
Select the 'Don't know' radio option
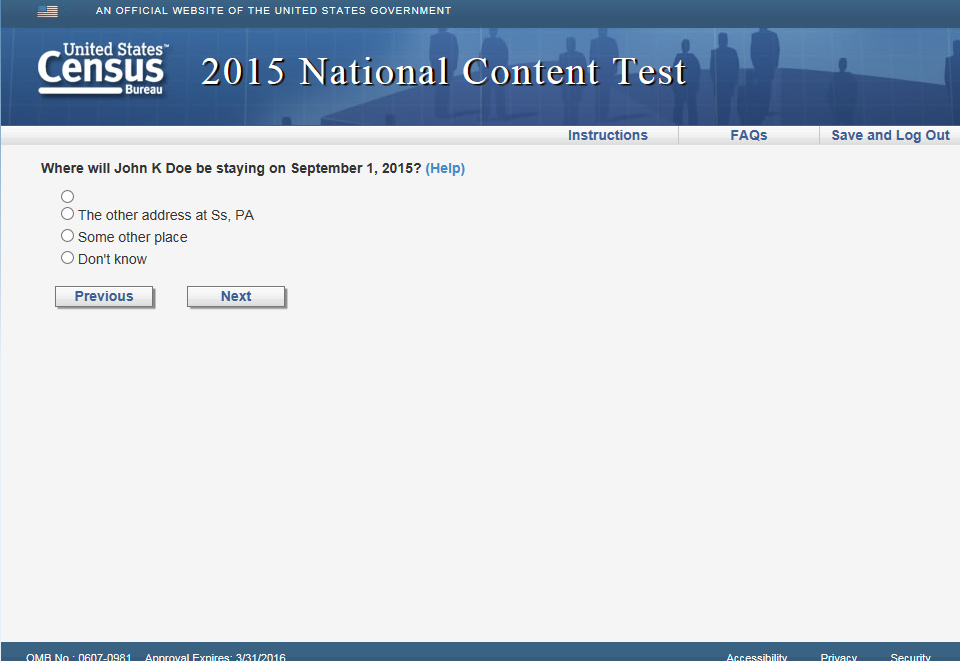click(x=67, y=258)
